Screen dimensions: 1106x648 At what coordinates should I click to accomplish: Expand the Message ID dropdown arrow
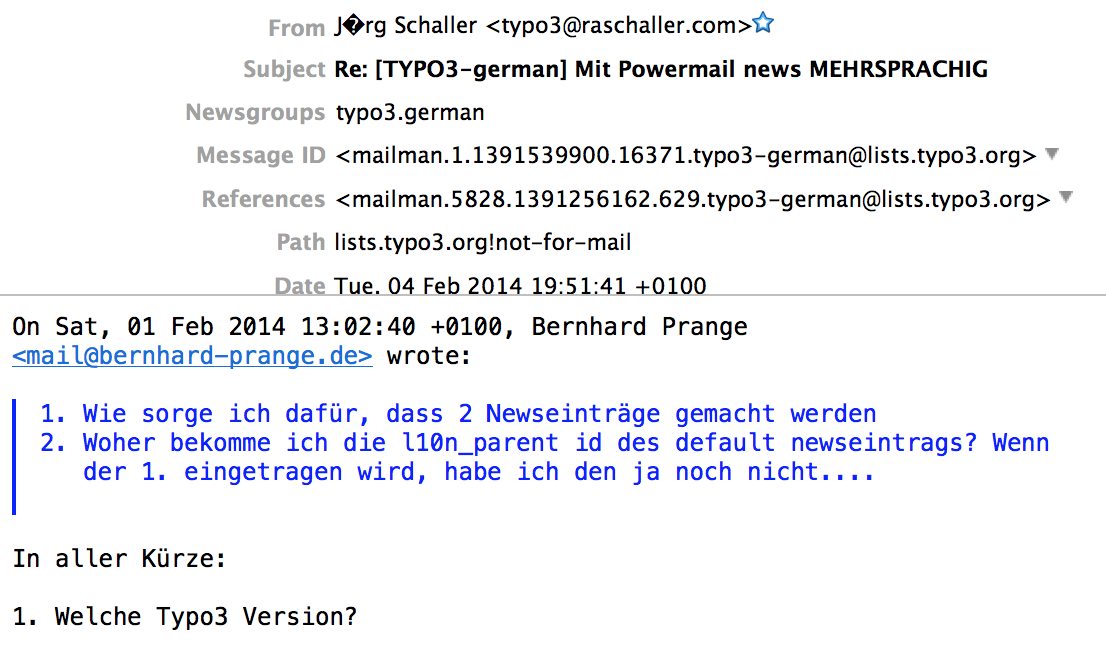(x=1052, y=154)
